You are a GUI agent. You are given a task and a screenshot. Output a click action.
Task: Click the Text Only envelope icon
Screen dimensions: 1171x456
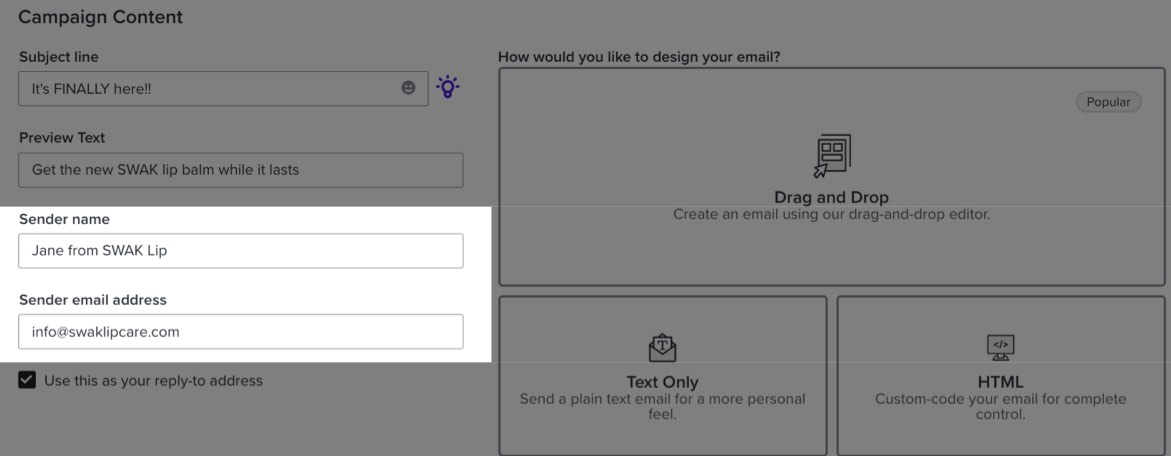coord(662,347)
